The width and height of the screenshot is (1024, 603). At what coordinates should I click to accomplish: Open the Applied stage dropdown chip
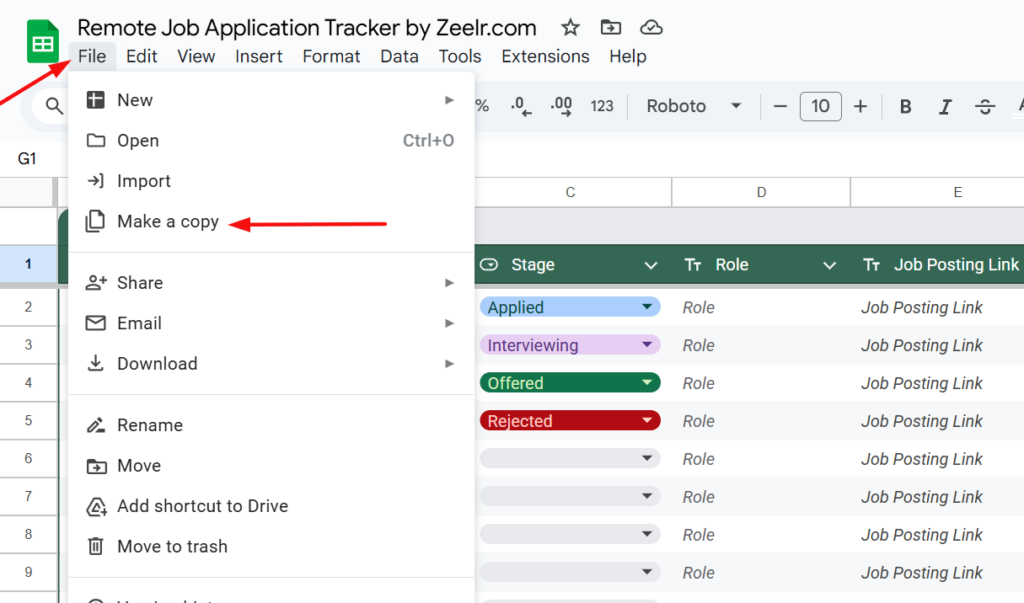pyautogui.click(x=570, y=307)
